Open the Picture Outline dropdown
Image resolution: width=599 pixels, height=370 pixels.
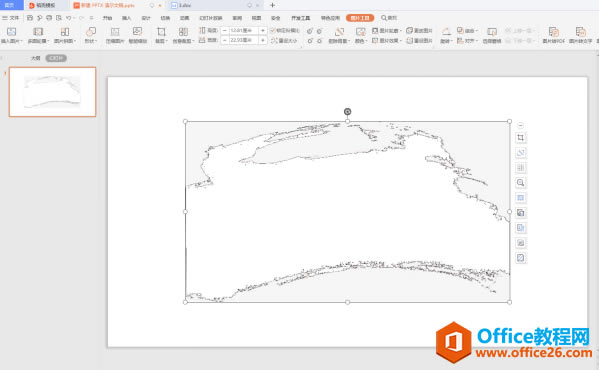pos(387,30)
